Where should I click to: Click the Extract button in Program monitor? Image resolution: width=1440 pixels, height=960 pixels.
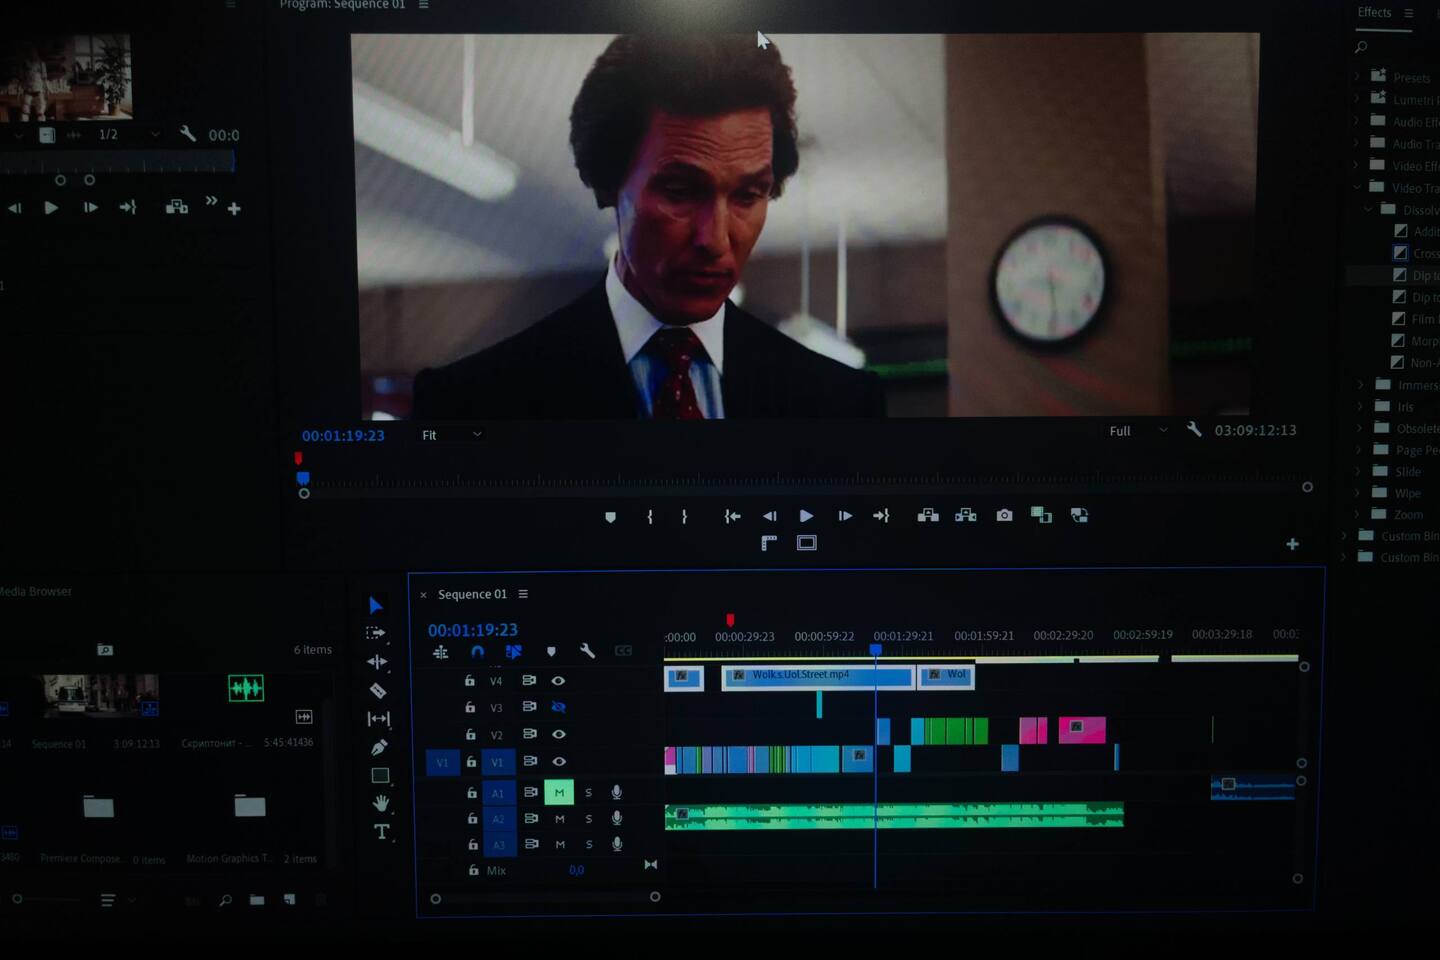[x=965, y=515]
